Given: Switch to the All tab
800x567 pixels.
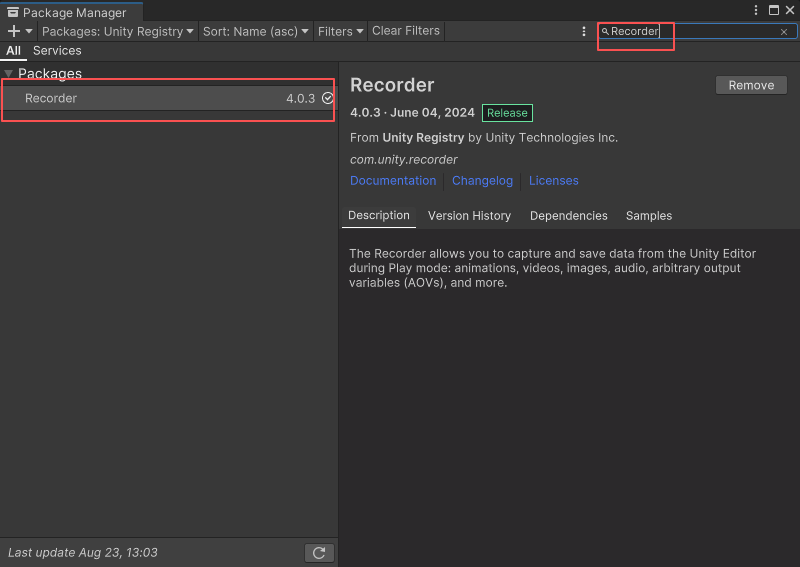Looking at the screenshot, I should (13, 51).
